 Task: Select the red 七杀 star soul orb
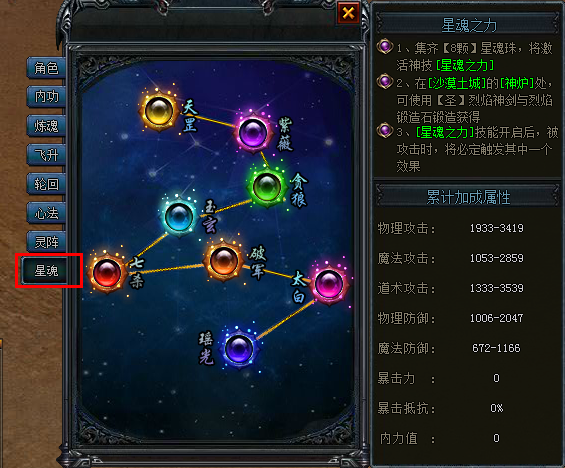coord(107,273)
